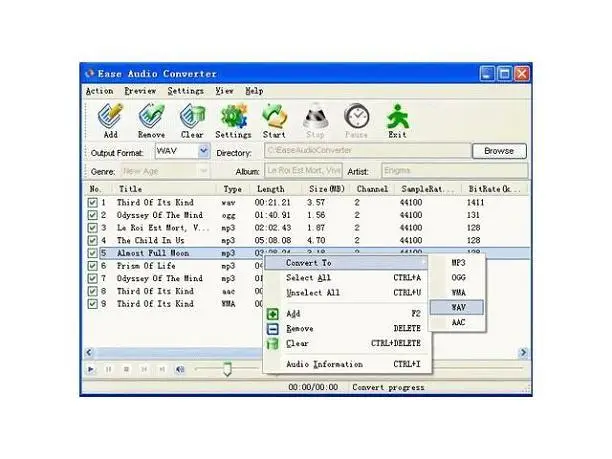Screen dimensions: 612x459
Task: Click the 1411 bitrate cell
Action: tap(475, 203)
